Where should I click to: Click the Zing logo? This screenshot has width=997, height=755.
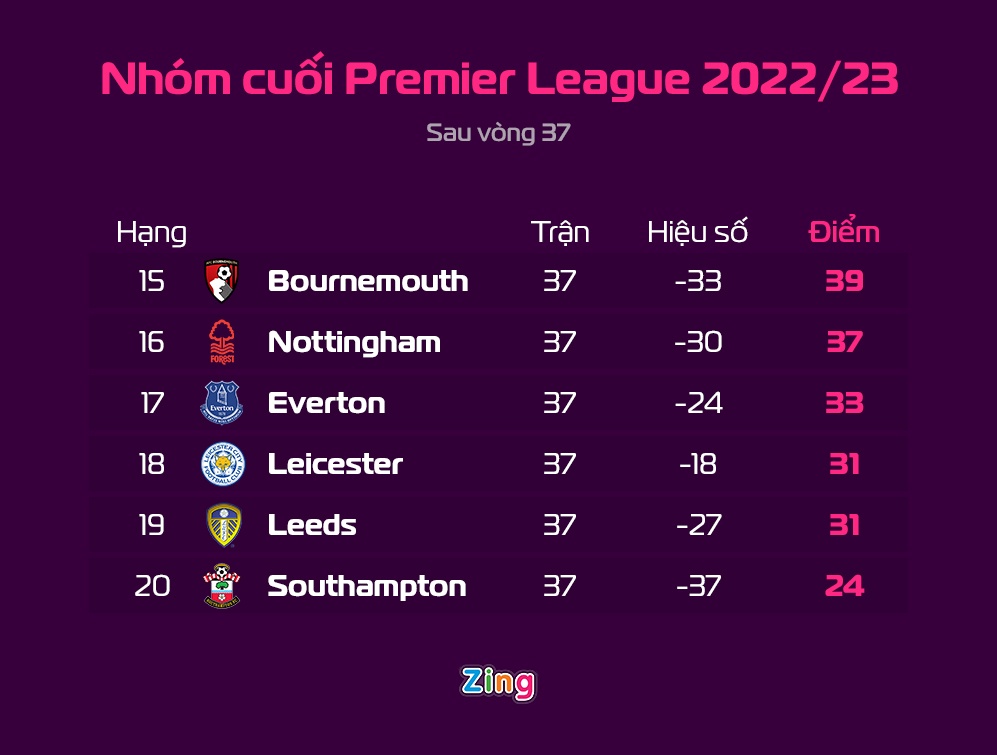[x=498, y=683]
